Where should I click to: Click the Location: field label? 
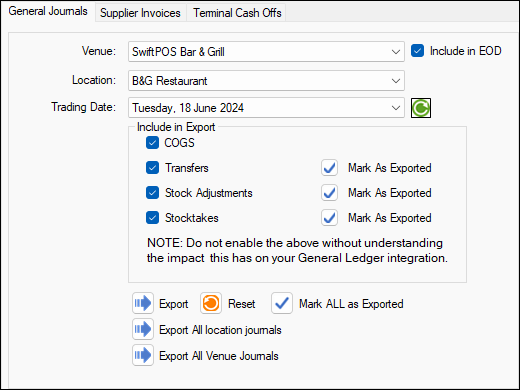94,80
